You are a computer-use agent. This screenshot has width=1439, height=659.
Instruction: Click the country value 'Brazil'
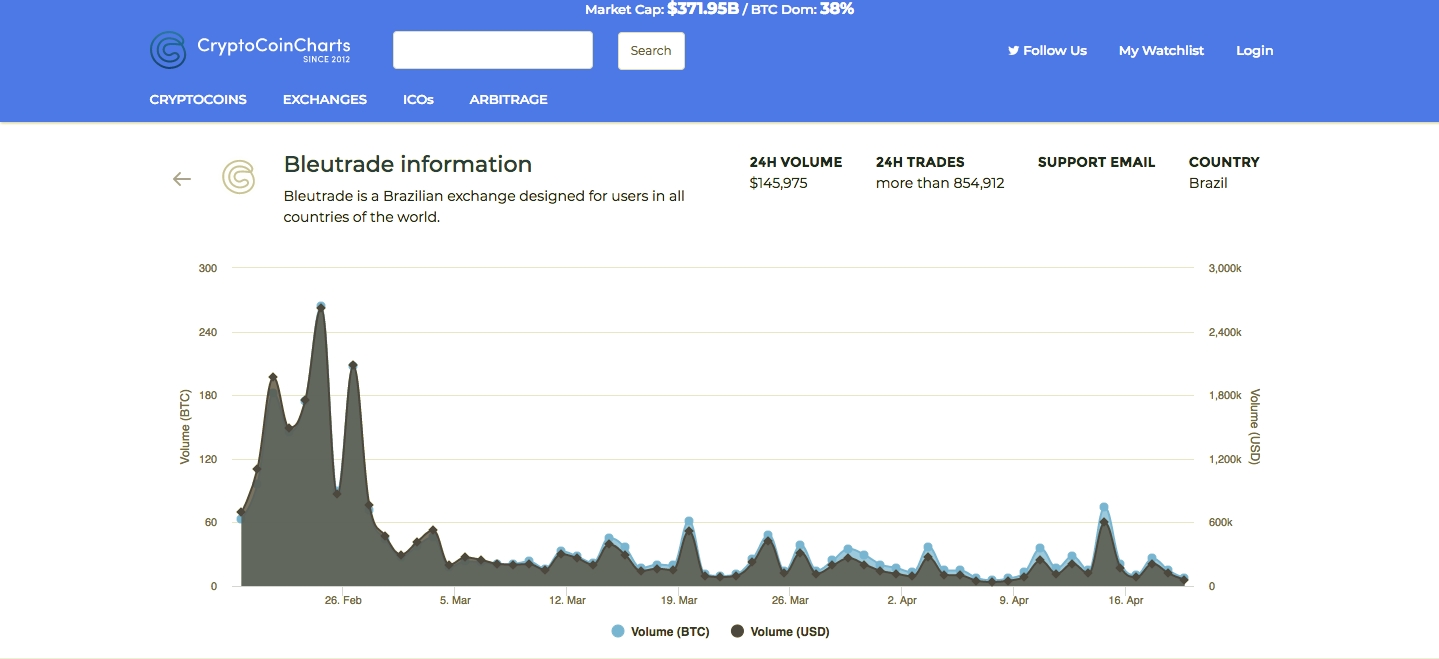point(1208,183)
